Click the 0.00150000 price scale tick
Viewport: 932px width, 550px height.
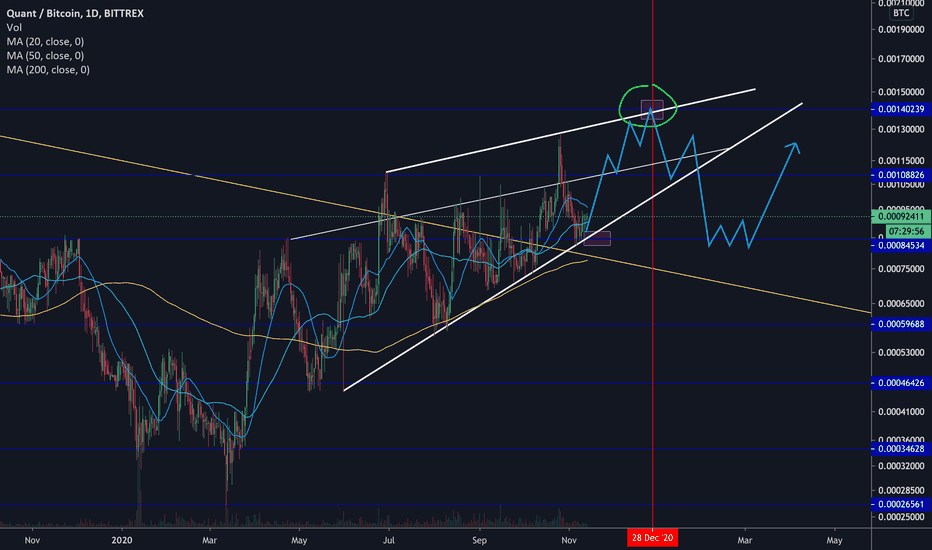tap(901, 92)
